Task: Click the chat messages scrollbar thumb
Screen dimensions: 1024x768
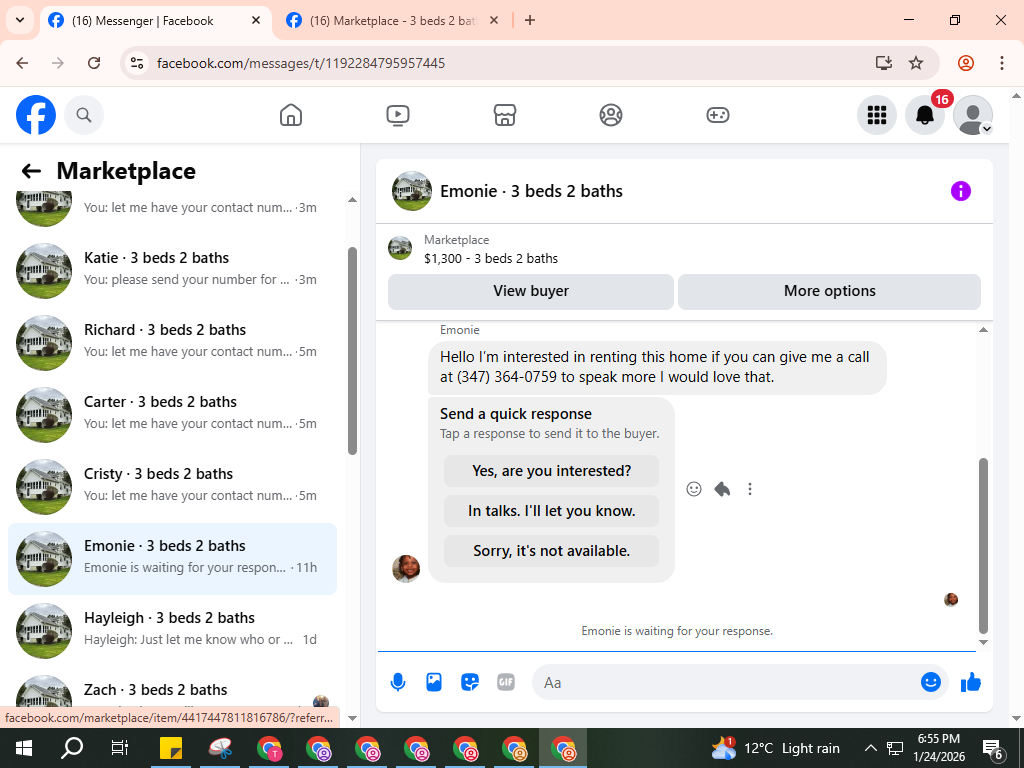Action: (x=984, y=545)
